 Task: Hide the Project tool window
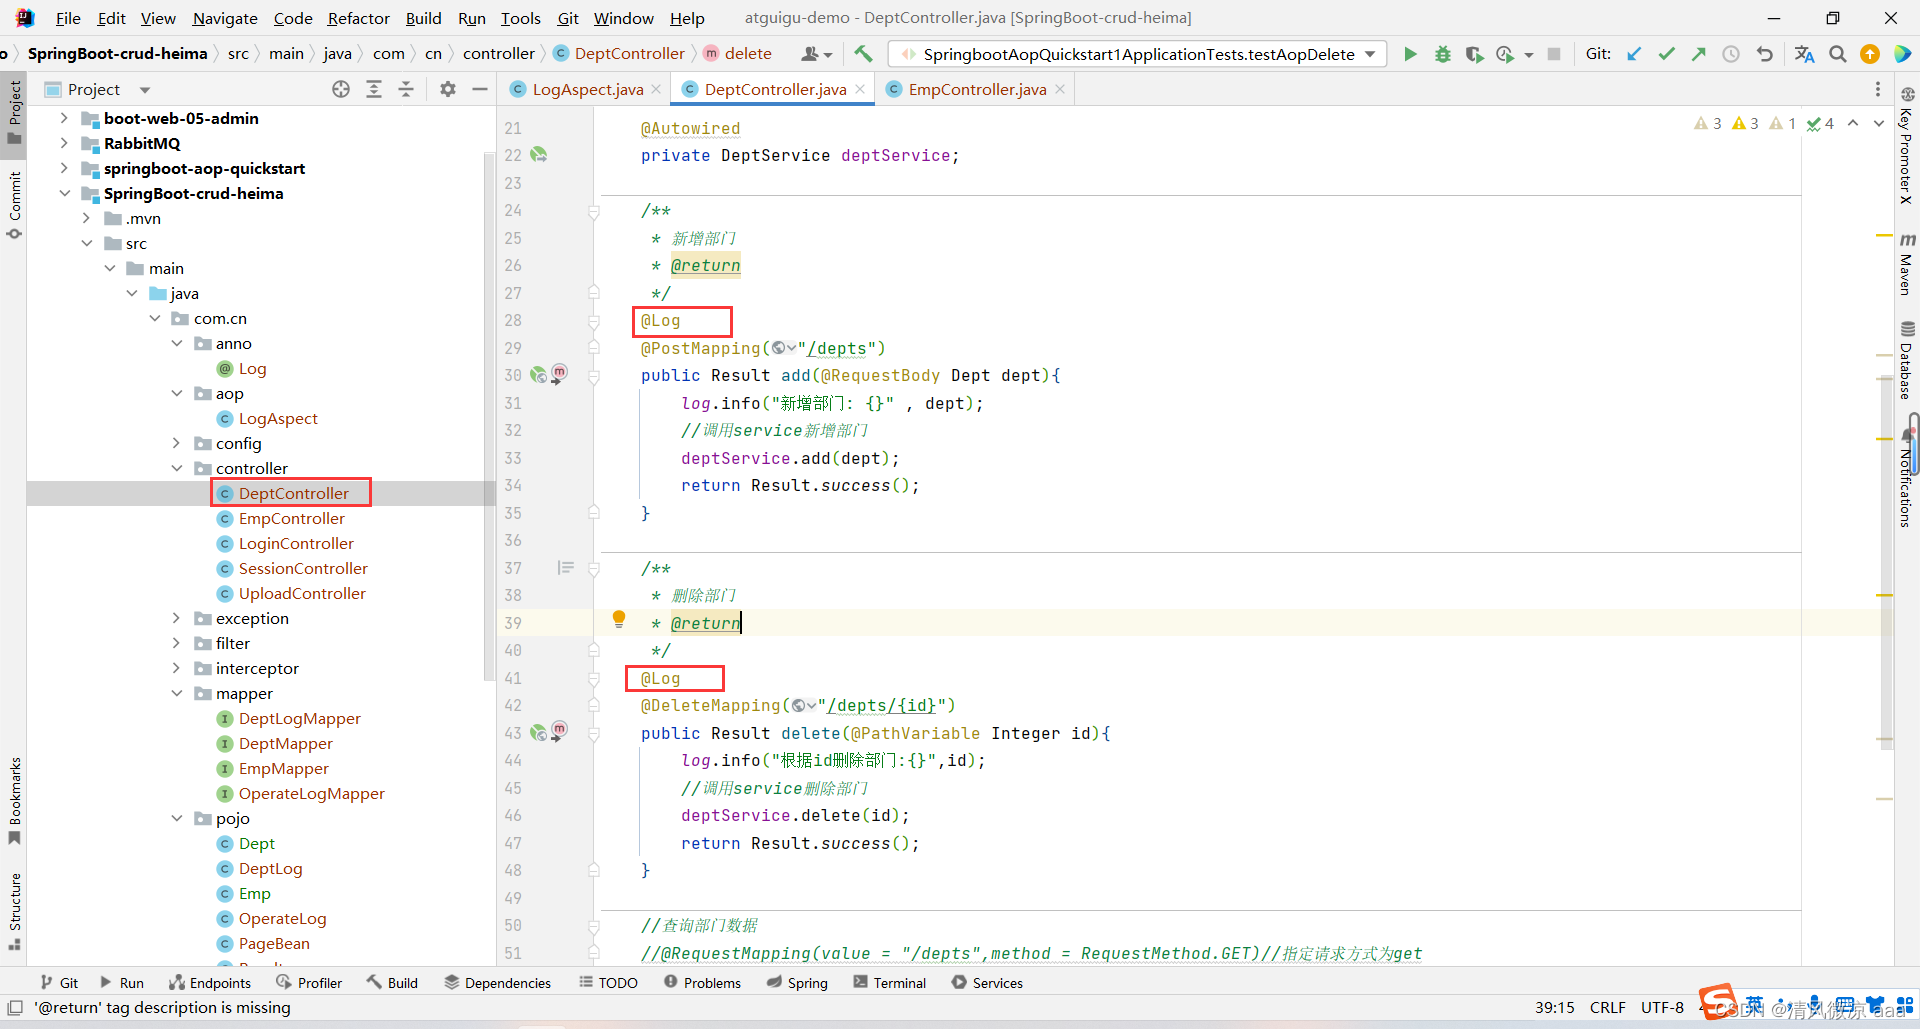click(480, 89)
